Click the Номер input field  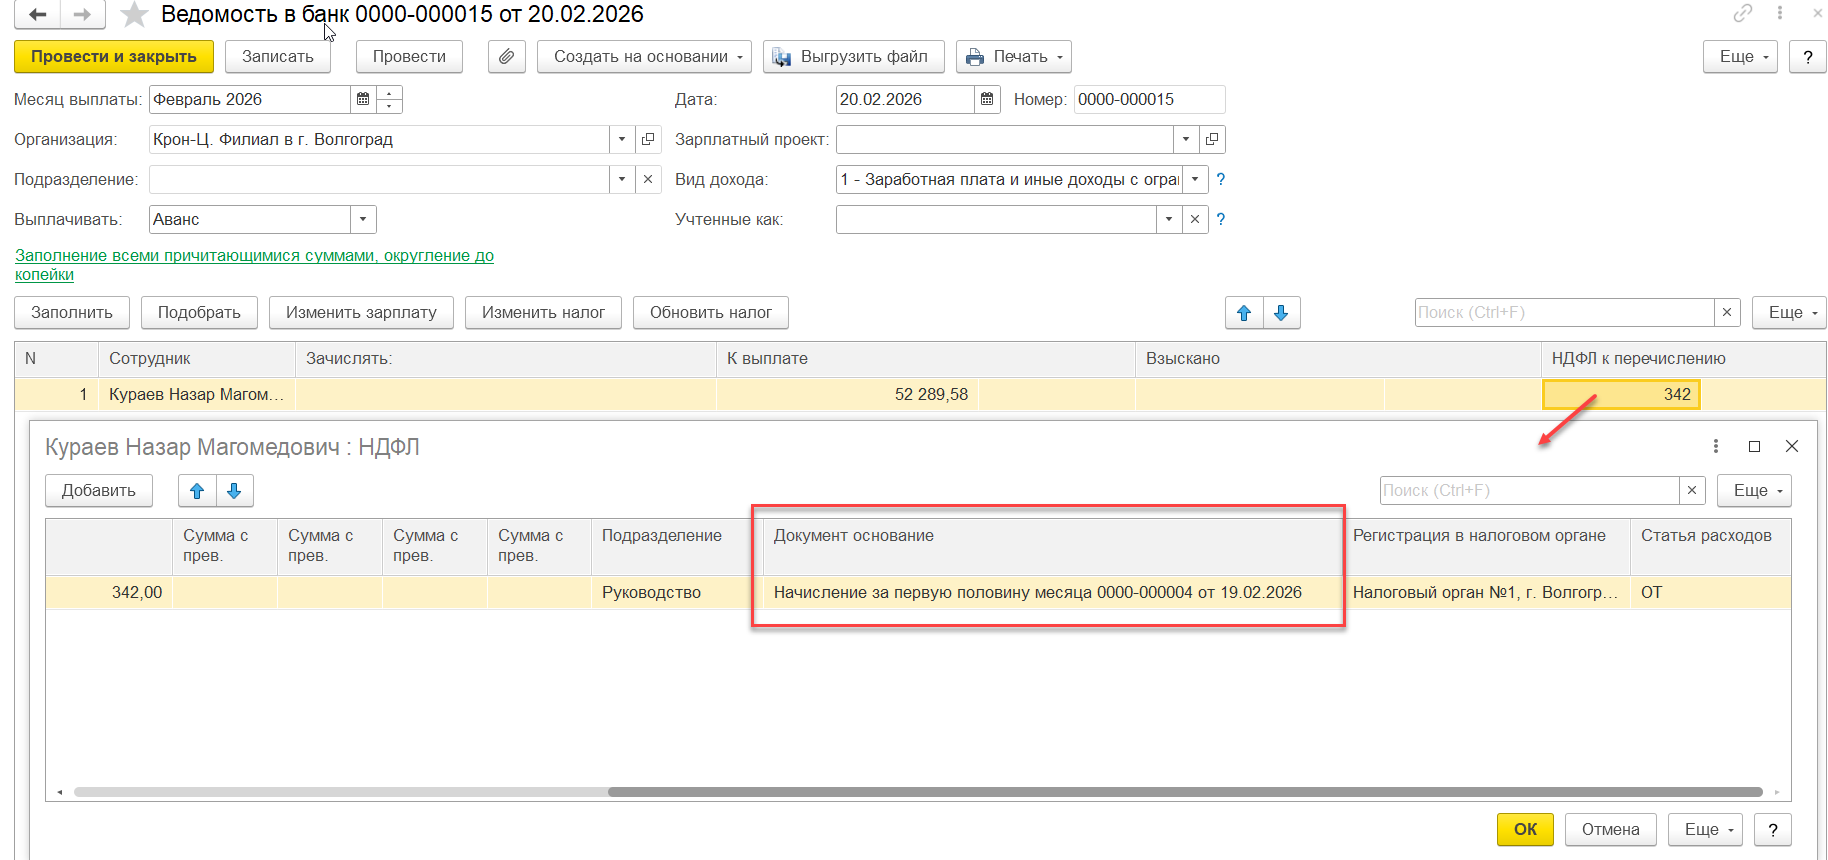click(1149, 99)
